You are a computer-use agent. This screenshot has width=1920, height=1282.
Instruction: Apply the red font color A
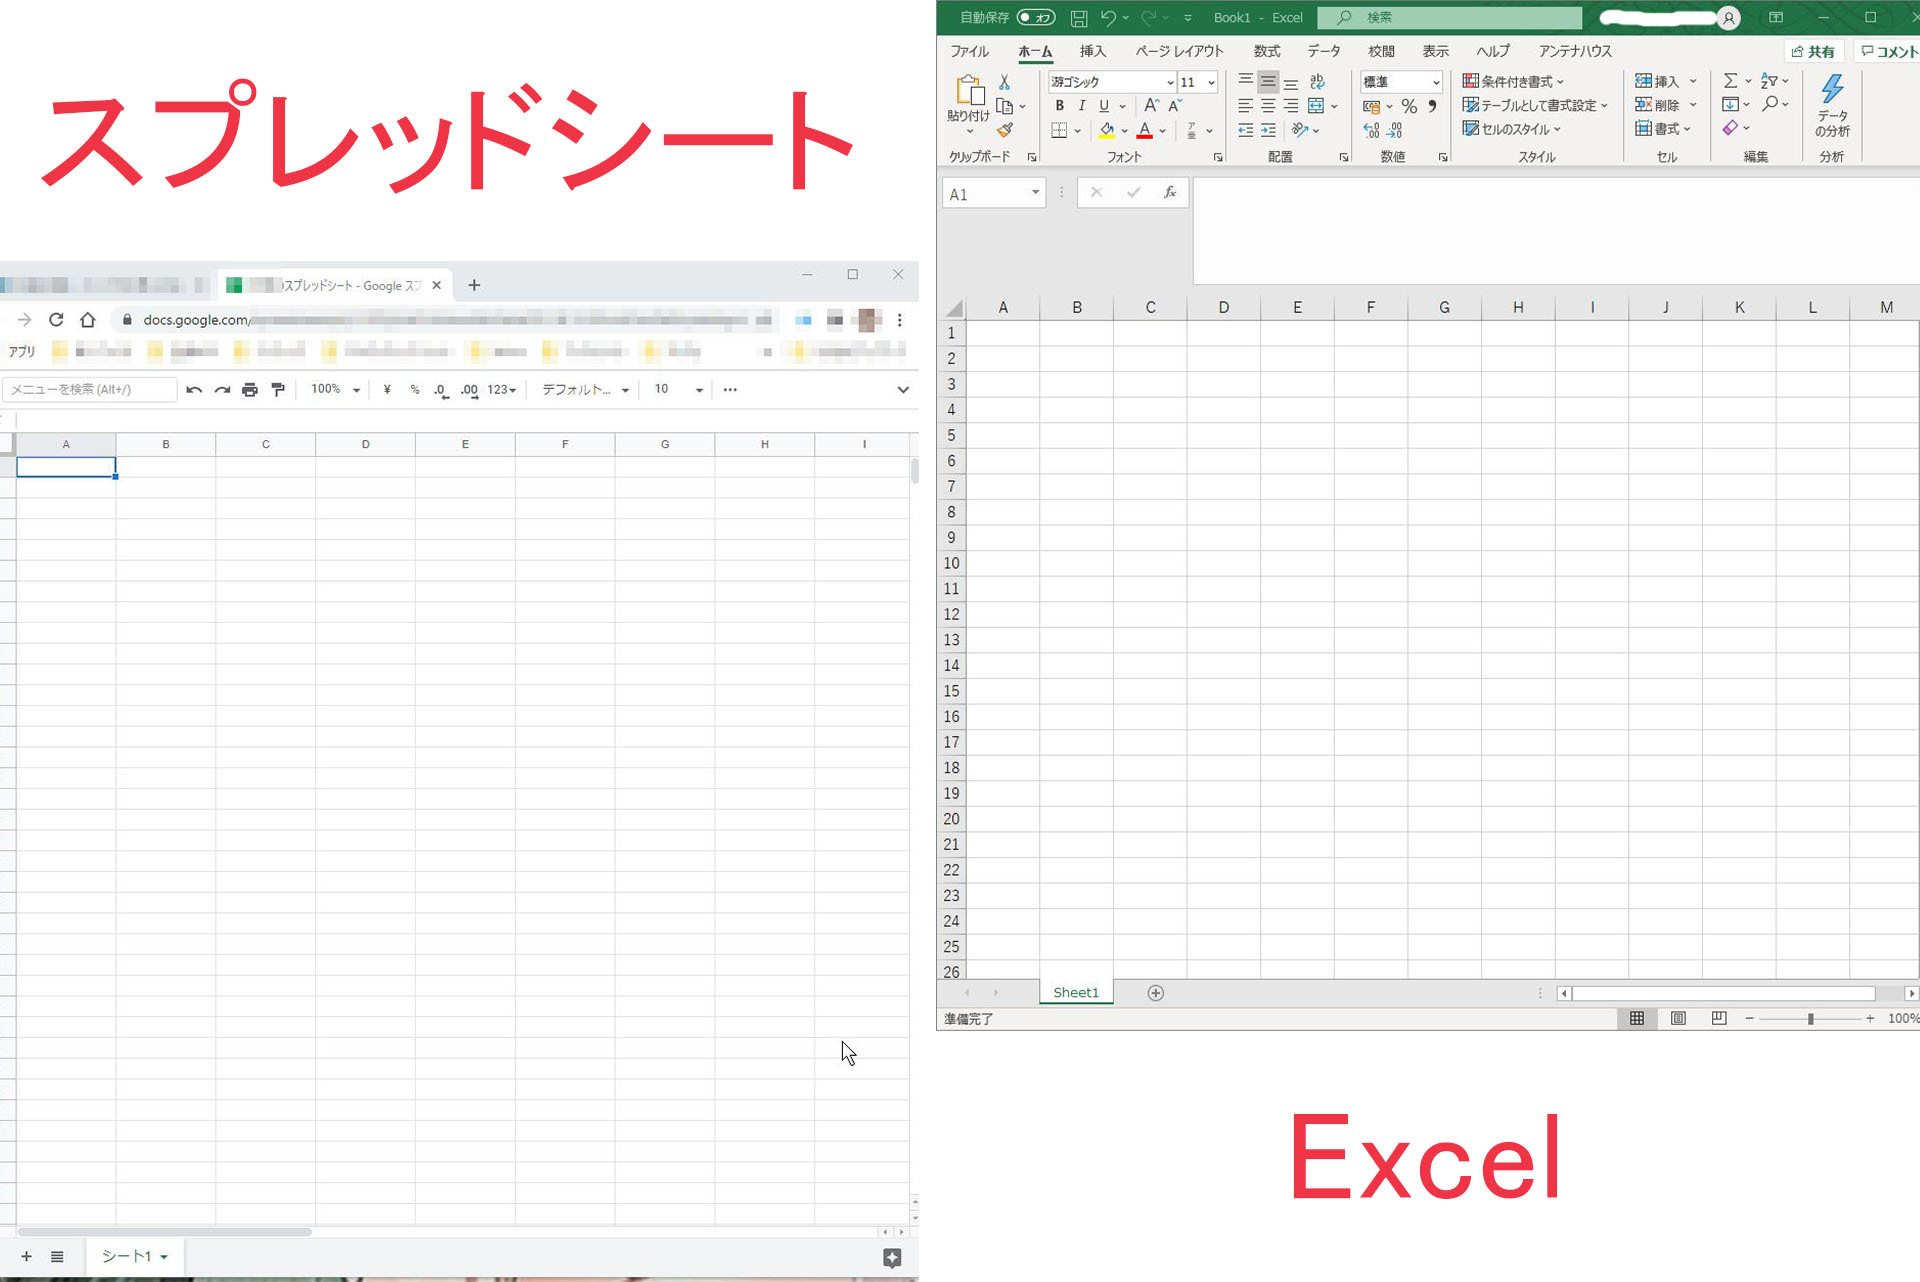(1145, 130)
